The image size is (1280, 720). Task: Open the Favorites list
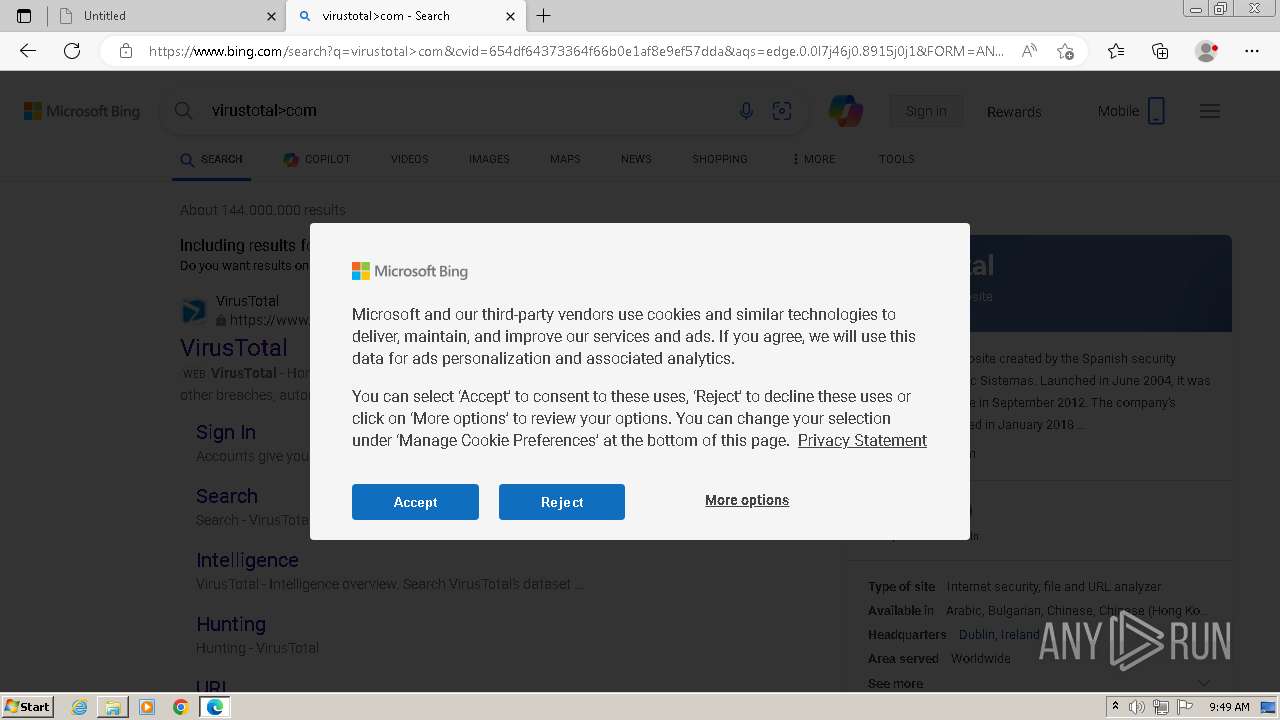coord(1116,51)
